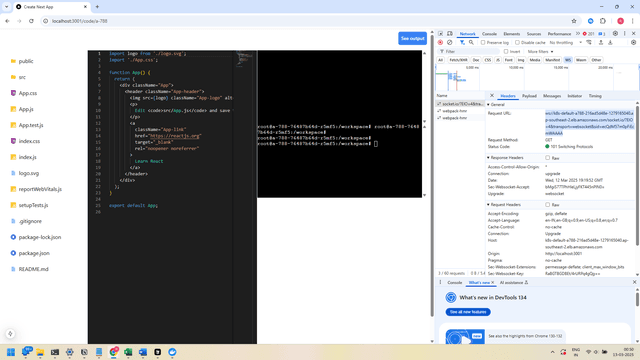The width and height of the screenshot is (640, 360).
Task: Toggle the All request type filter
Action: click(x=440, y=60)
